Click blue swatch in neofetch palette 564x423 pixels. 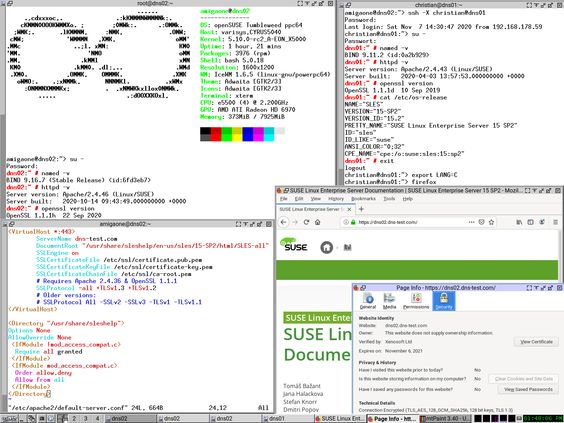coord(248,134)
